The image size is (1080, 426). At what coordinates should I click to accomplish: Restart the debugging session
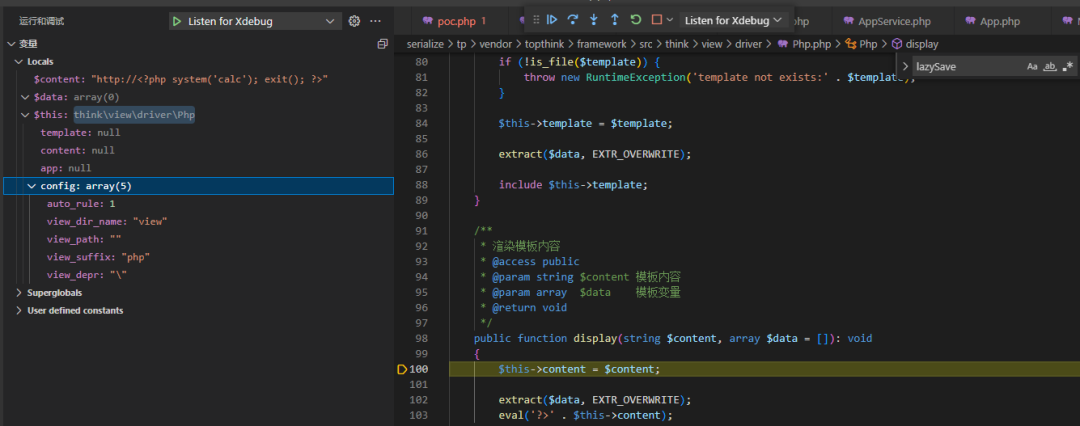tap(635, 20)
